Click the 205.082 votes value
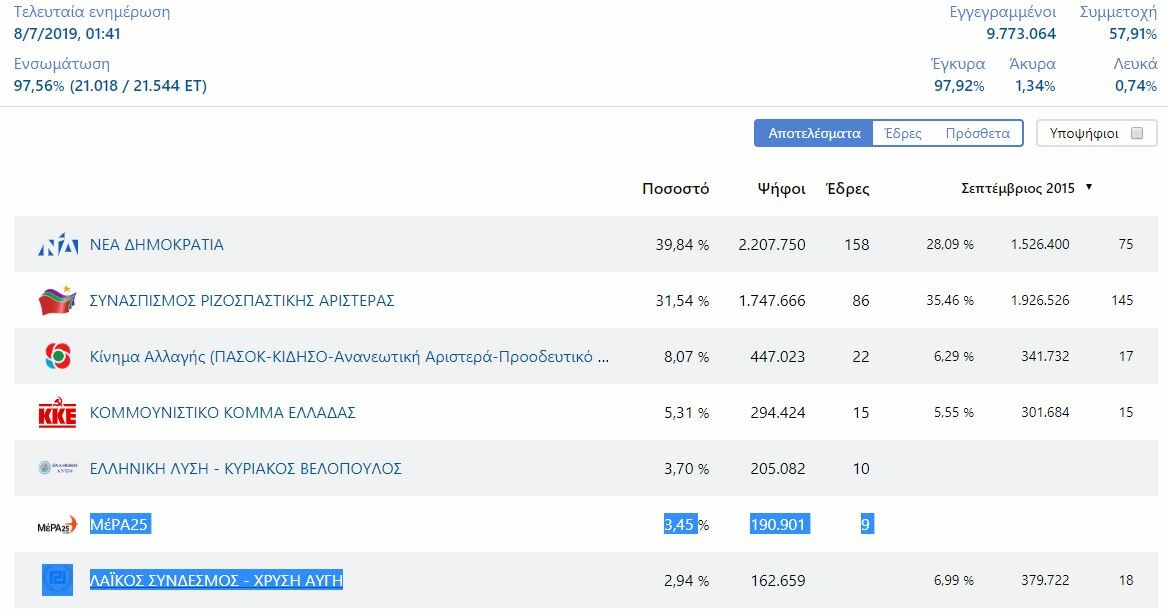 pyautogui.click(x=778, y=469)
